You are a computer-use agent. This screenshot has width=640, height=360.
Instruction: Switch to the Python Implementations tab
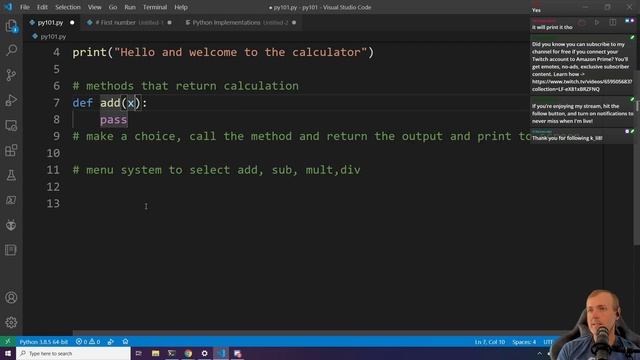(x=241, y=22)
